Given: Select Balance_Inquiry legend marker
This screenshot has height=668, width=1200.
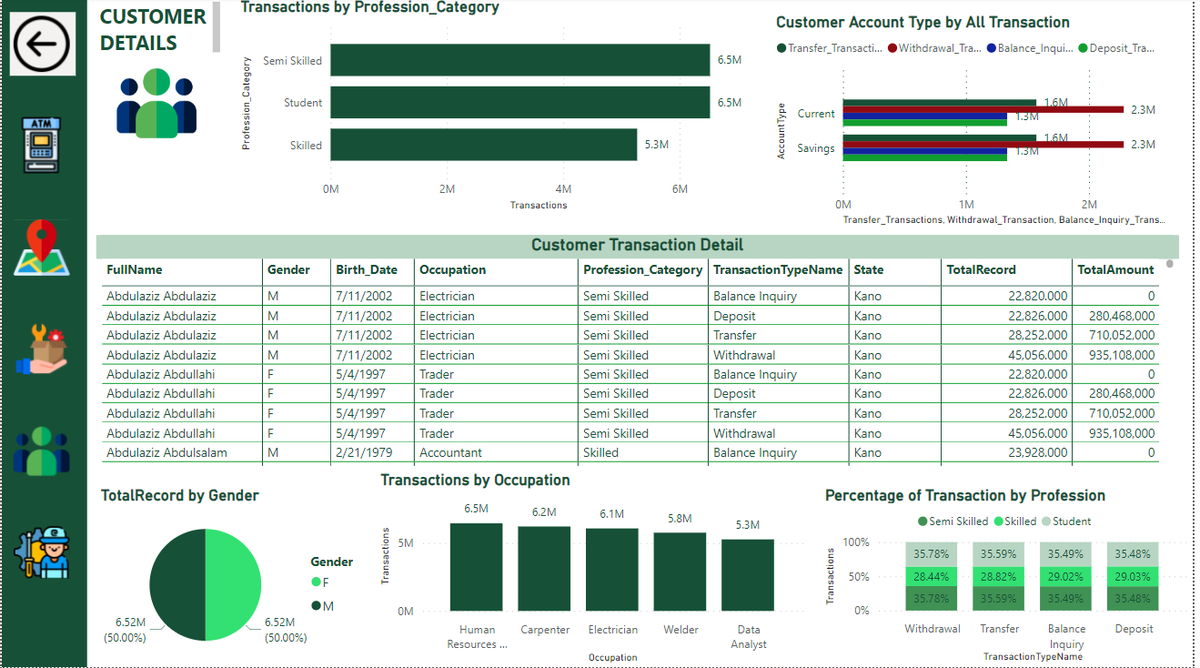Looking at the screenshot, I should 991,48.
